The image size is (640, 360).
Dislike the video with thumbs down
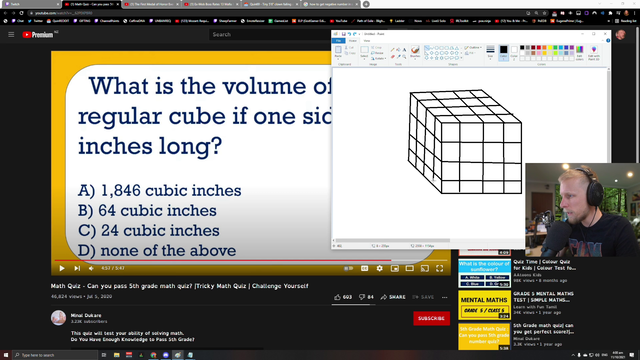362,297
